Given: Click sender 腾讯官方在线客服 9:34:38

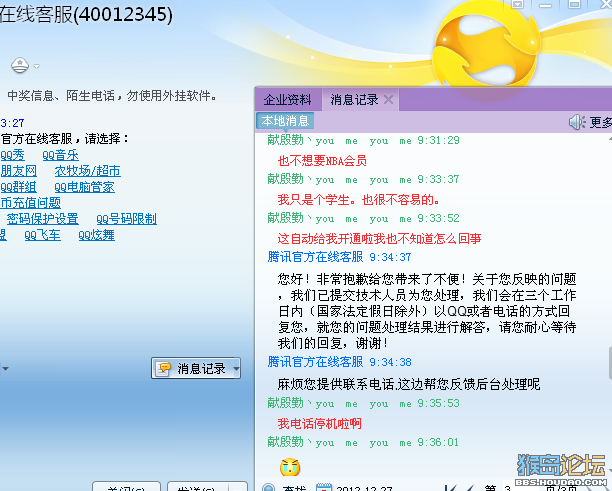Looking at the screenshot, I should click(339, 362).
